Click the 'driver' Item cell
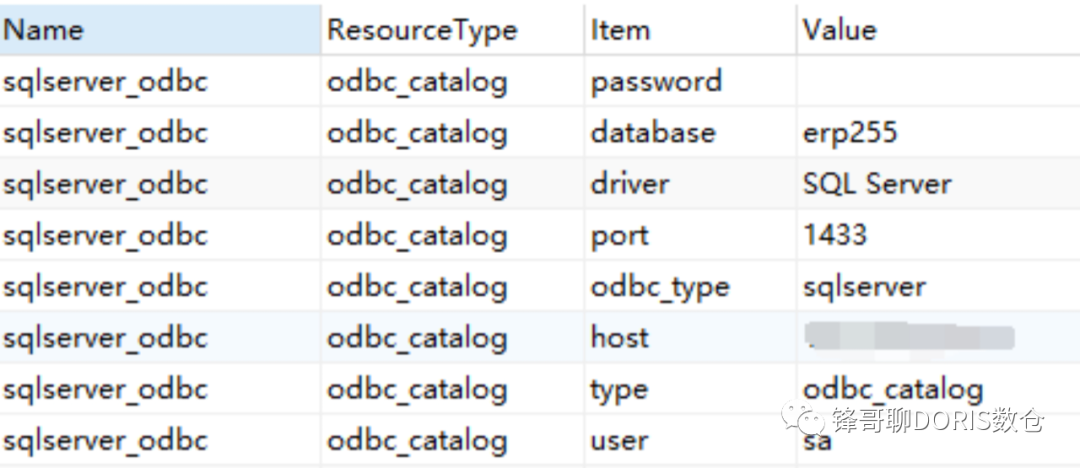Viewport: 1080px width, 468px height. click(630, 184)
